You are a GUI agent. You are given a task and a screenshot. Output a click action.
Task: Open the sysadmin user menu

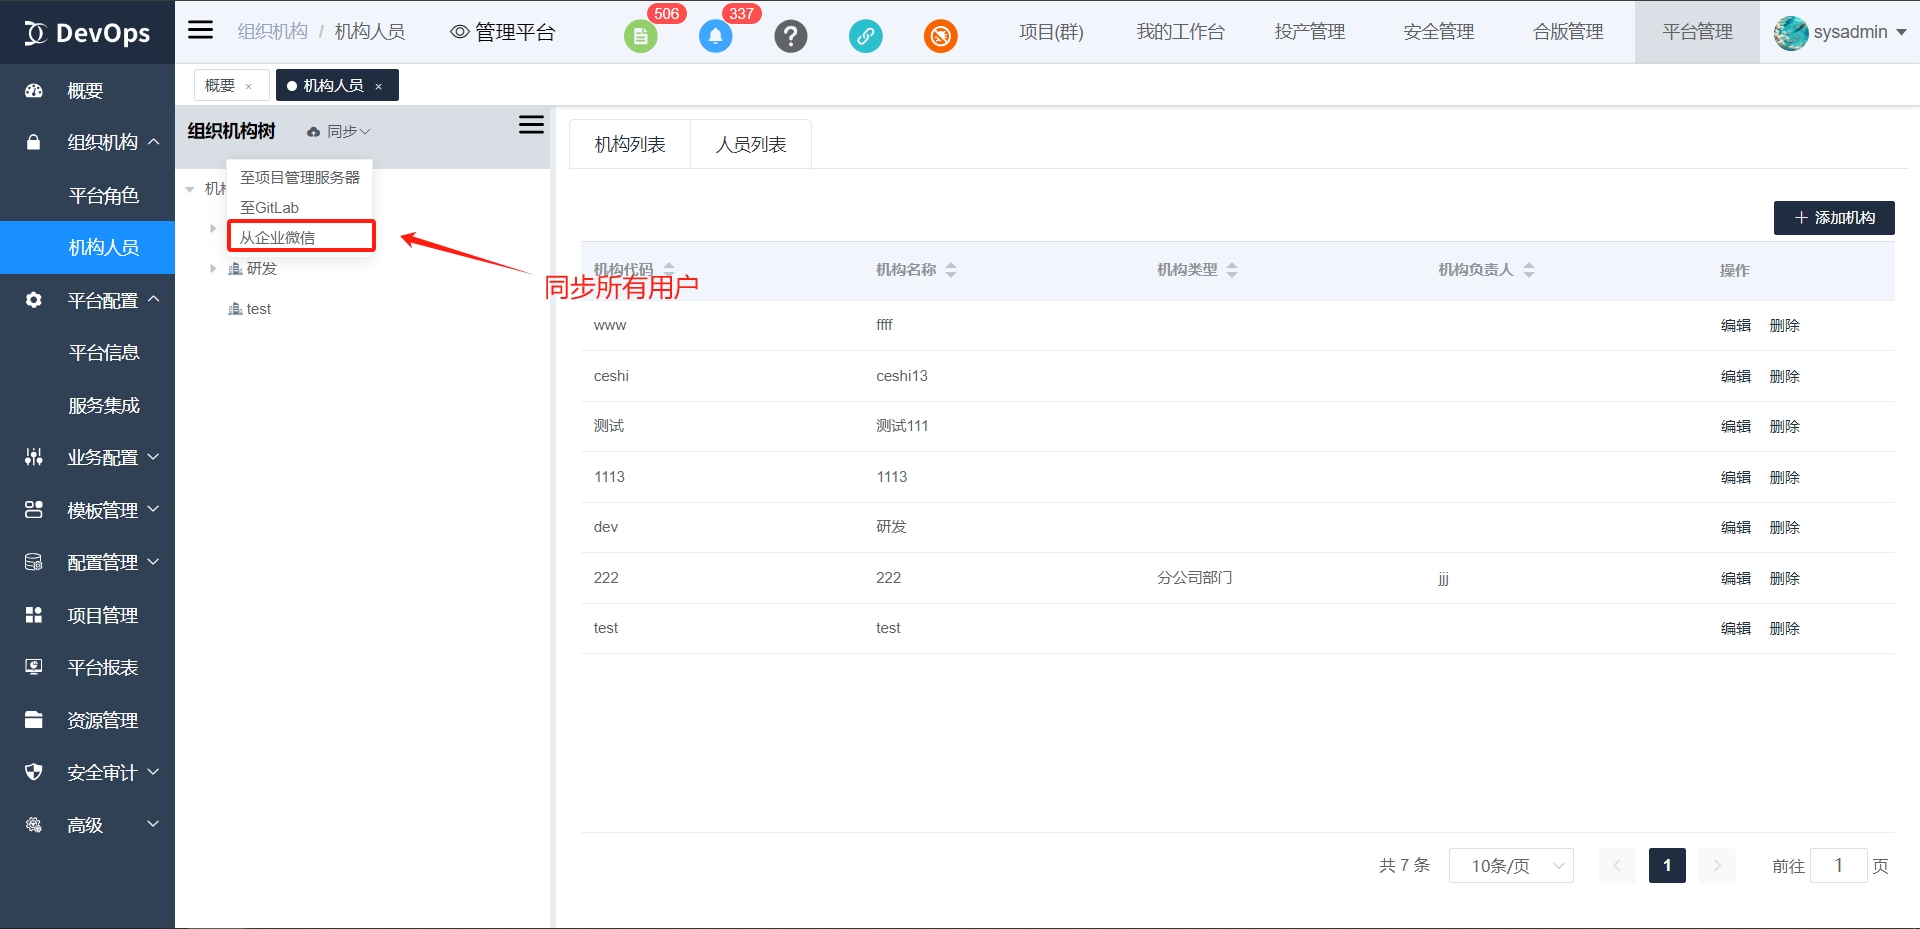point(1840,32)
